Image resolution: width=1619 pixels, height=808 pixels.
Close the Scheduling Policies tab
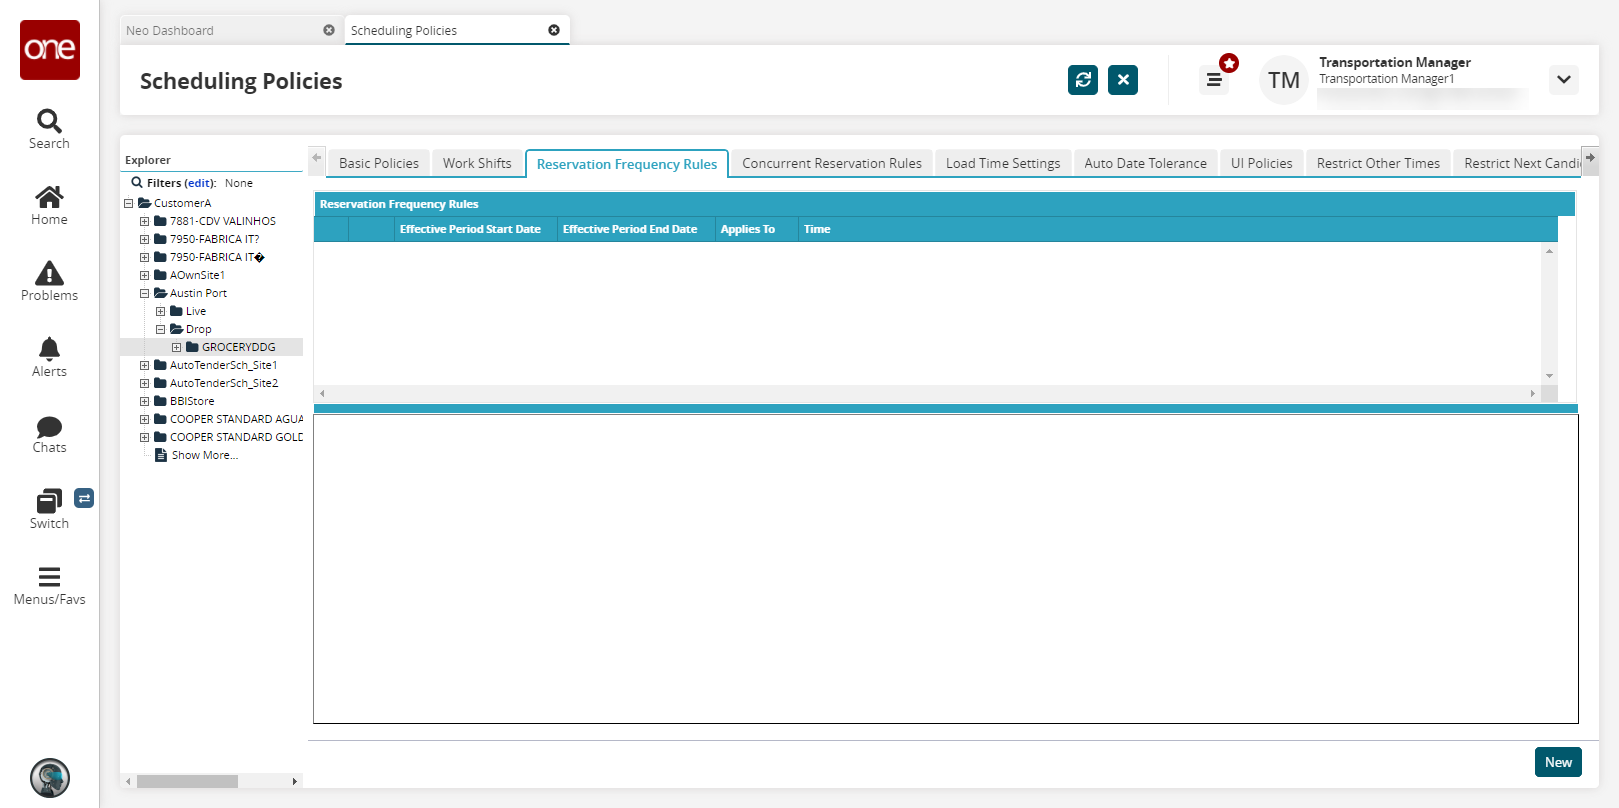tap(554, 30)
